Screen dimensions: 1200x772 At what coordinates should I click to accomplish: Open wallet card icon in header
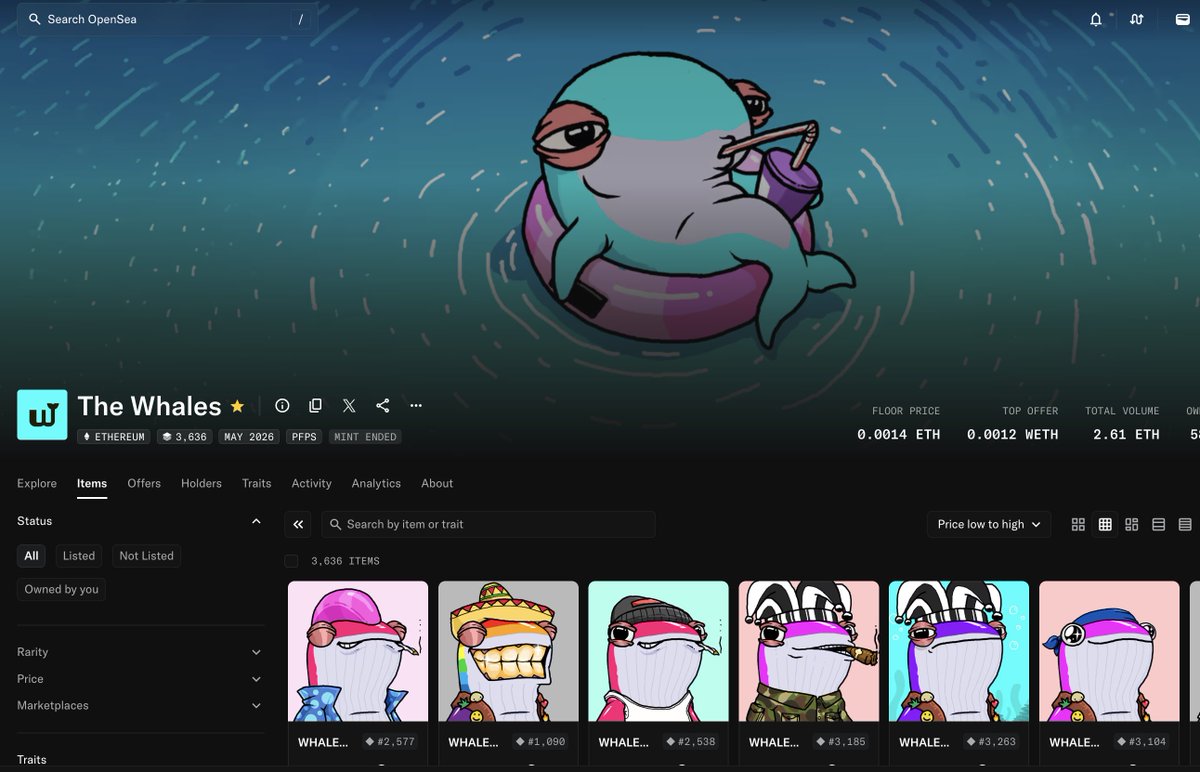click(1182, 19)
